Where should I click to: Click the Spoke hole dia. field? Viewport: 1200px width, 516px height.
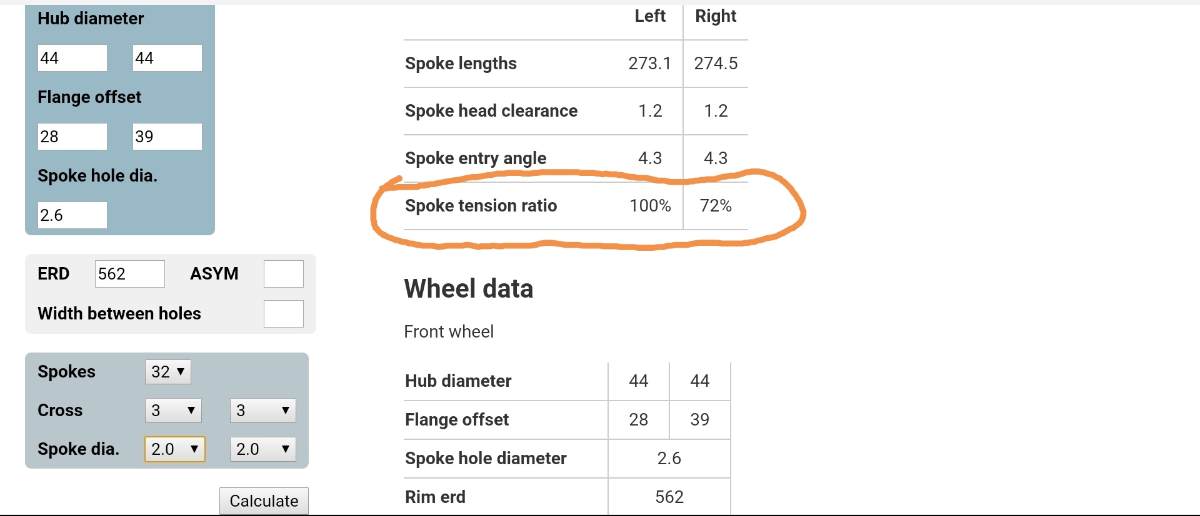[x=72, y=214]
